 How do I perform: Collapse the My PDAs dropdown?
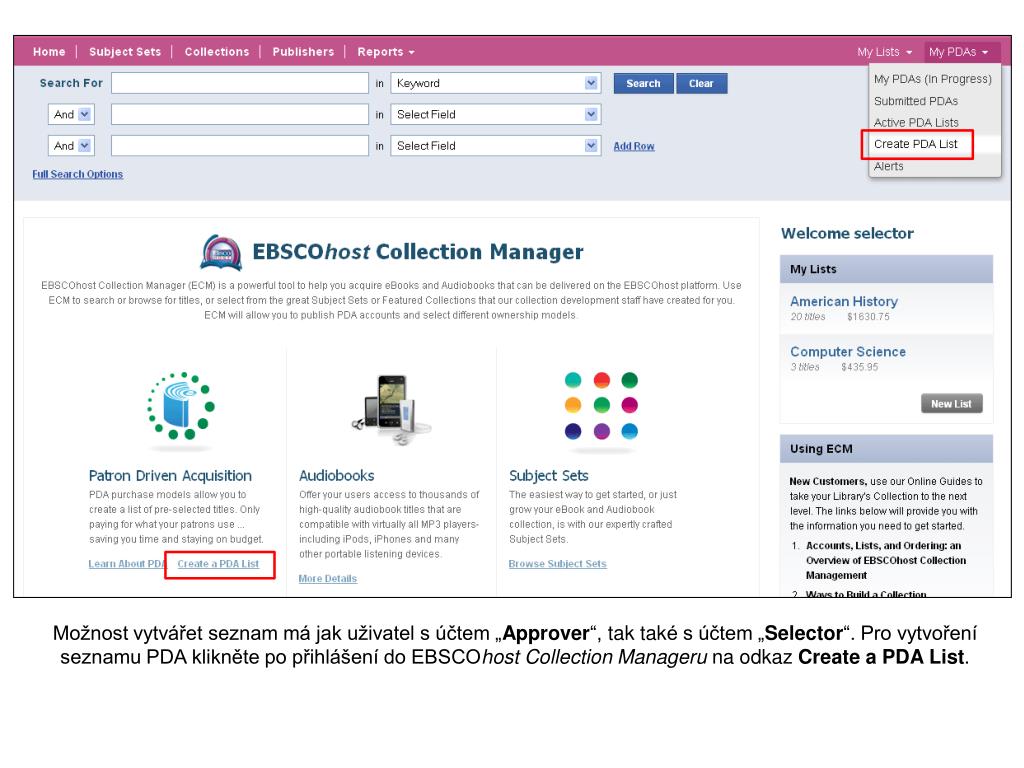click(x=959, y=52)
